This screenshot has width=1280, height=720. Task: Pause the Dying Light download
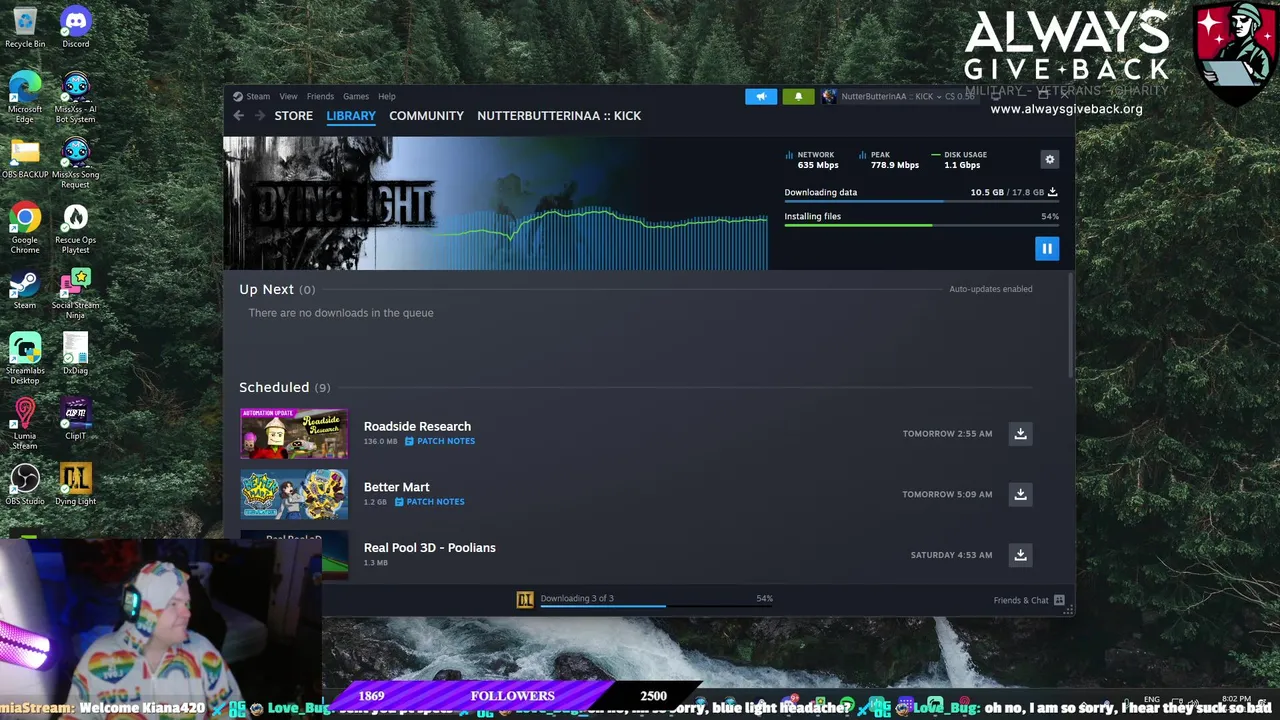[1046, 248]
